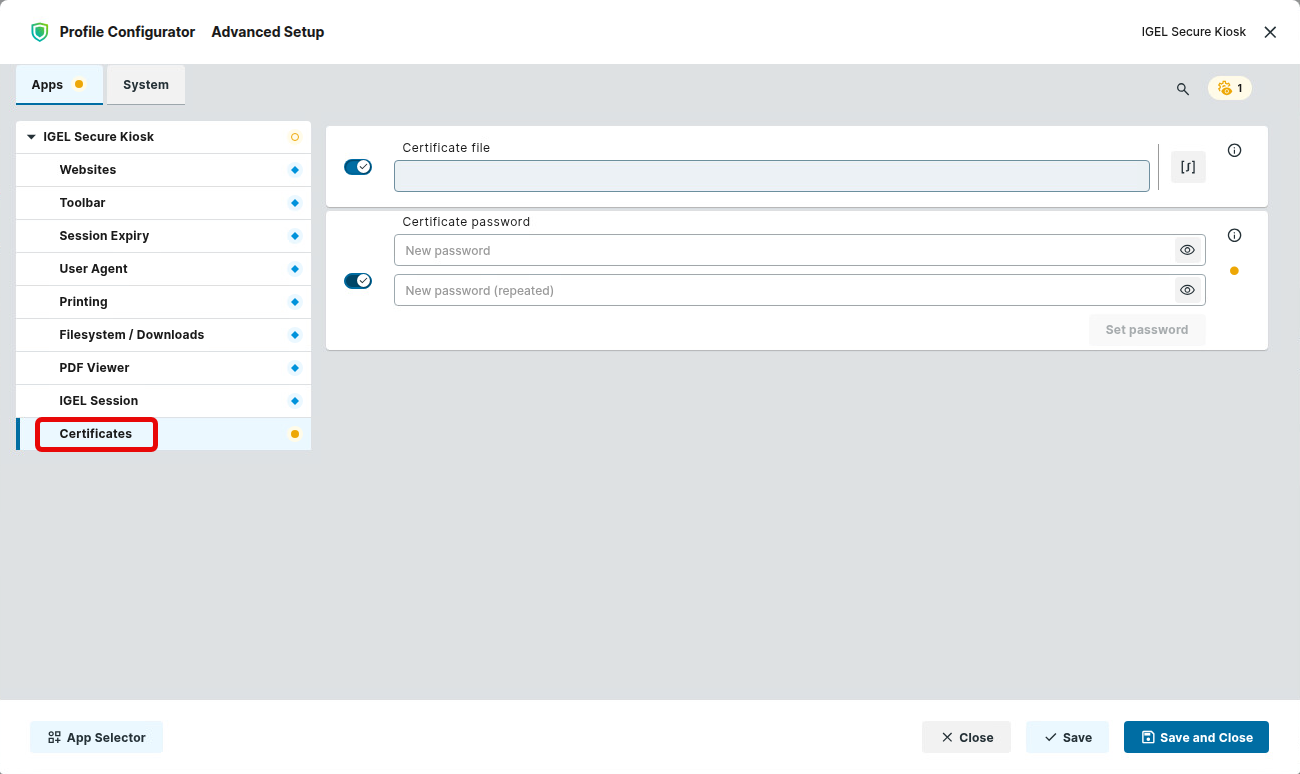Collapse the IGEL Secure Kiosk tree
The image size is (1300, 774).
(x=31, y=137)
